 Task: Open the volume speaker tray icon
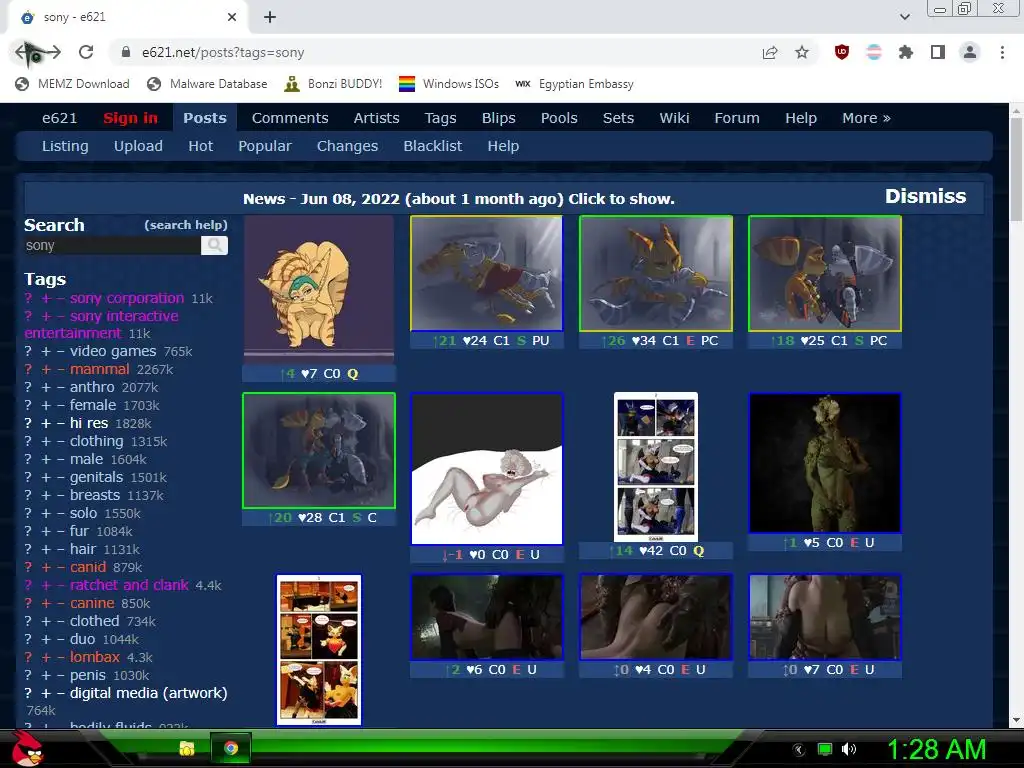pos(848,749)
